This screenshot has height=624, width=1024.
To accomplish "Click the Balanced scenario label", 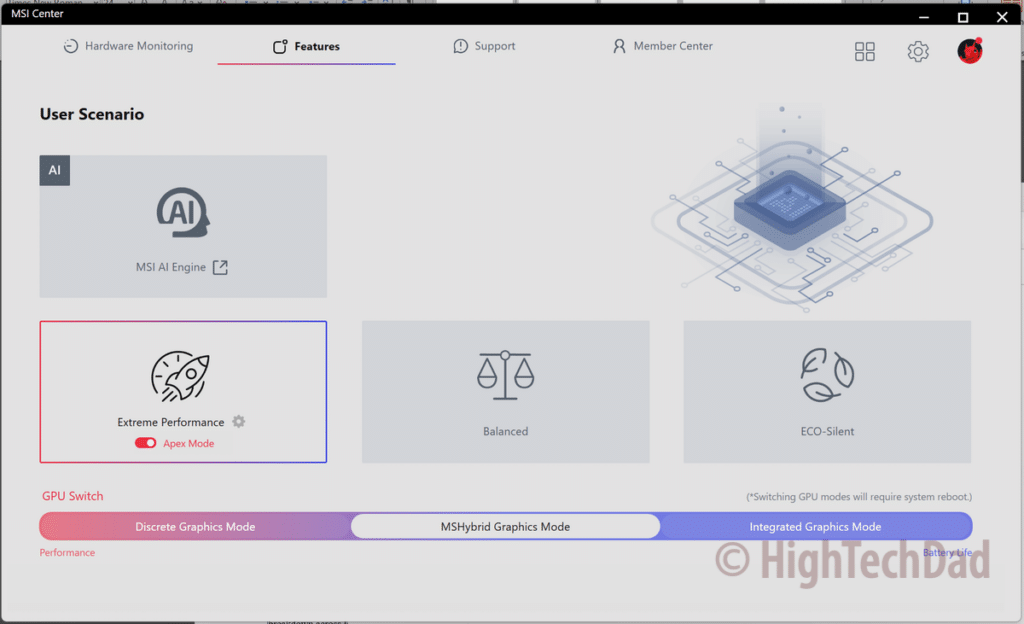I will [505, 431].
